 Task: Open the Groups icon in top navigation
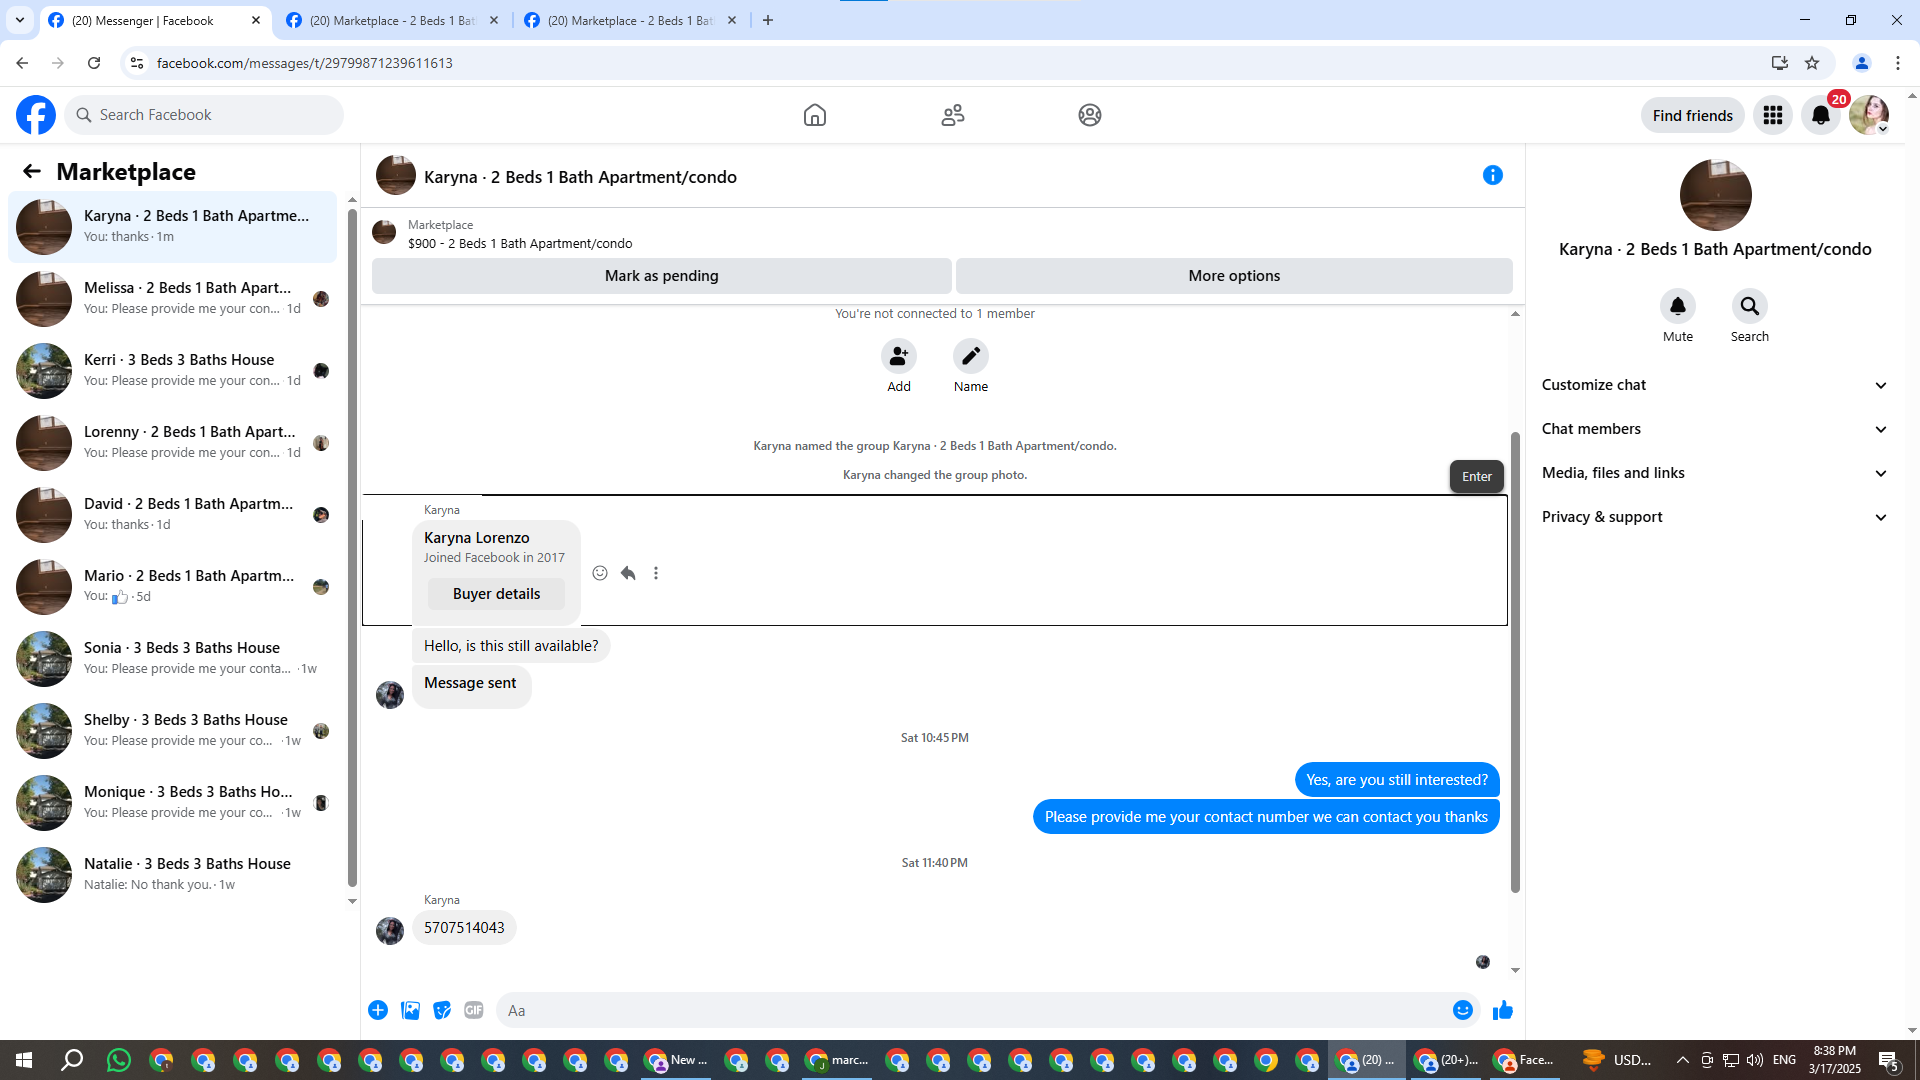(x=1090, y=115)
